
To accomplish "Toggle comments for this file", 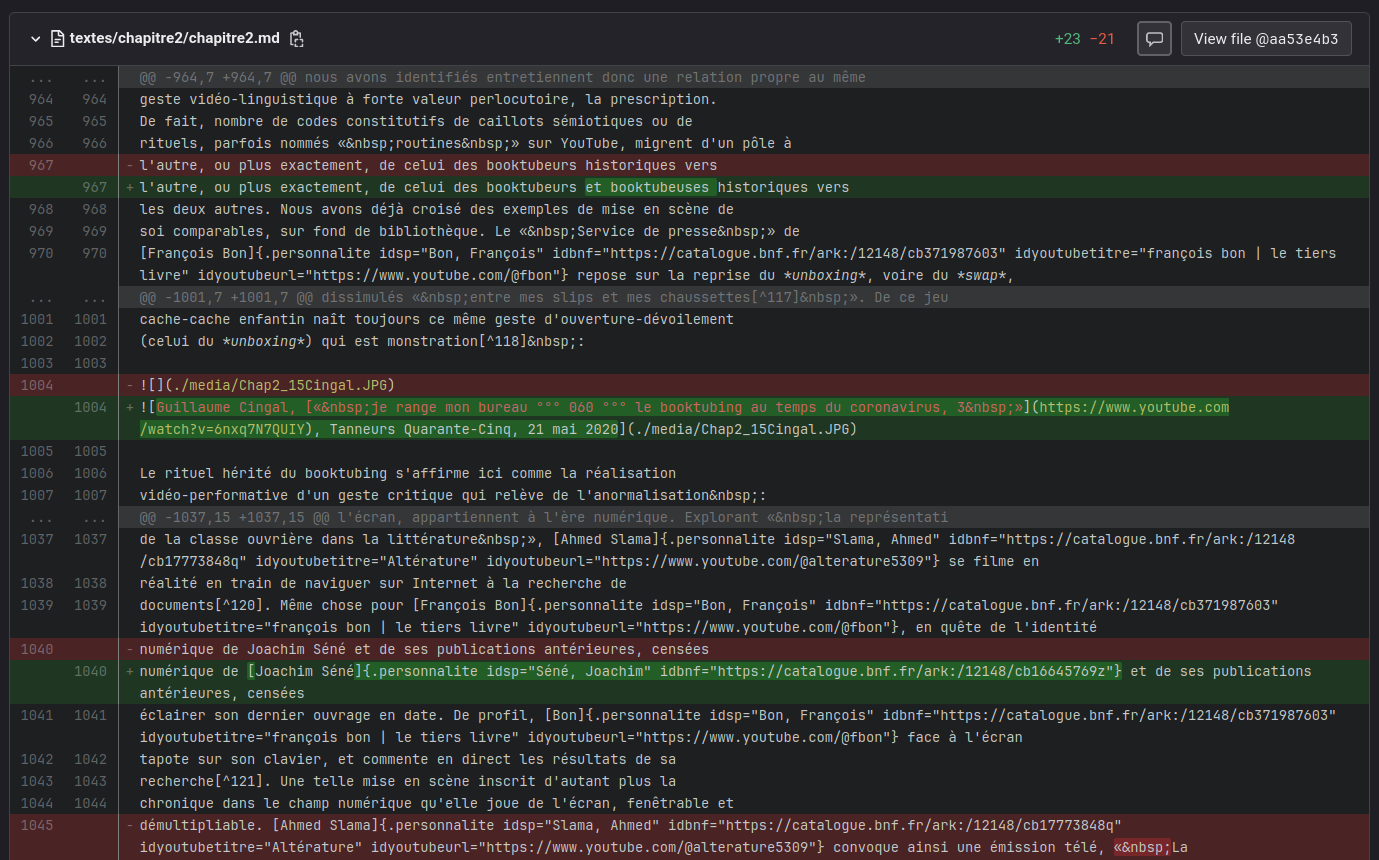I will 1154,39.
